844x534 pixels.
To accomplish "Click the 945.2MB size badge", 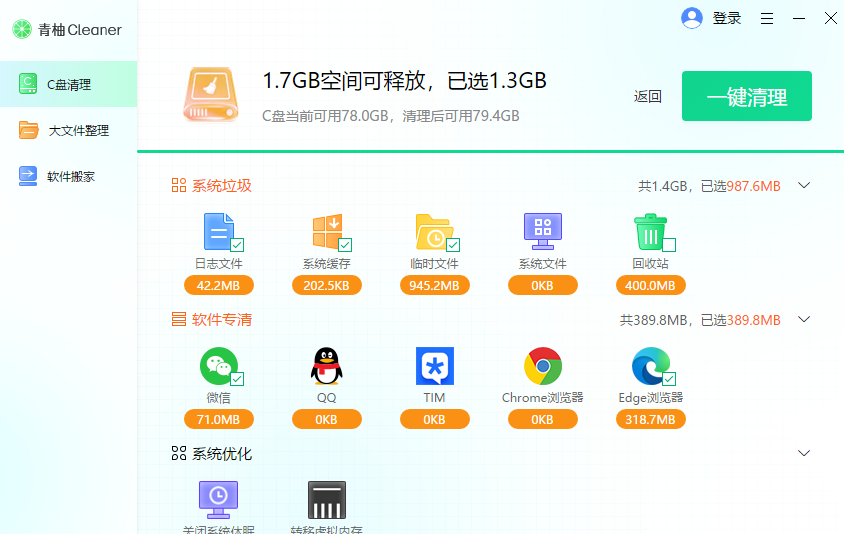I will 435,285.
